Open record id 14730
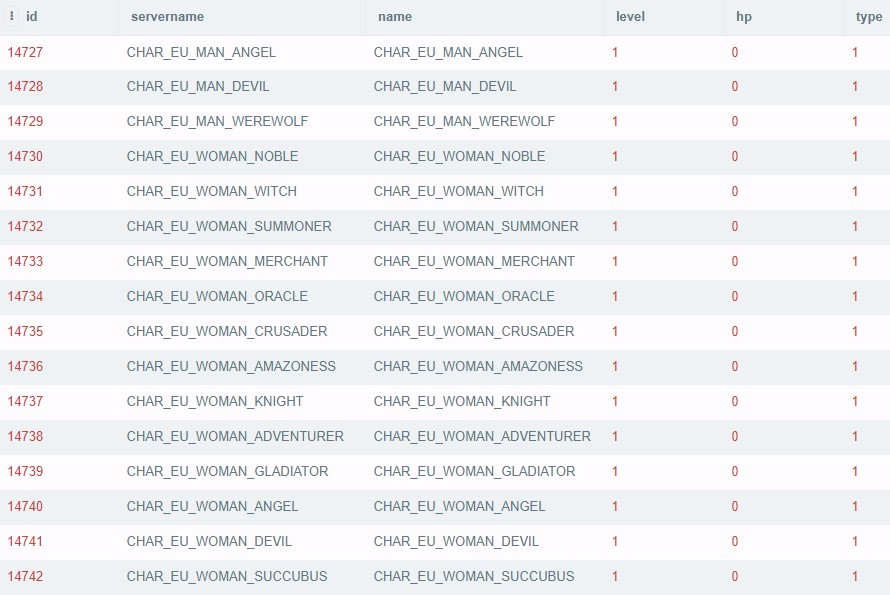The image size is (890, 595). coord(25,157)
